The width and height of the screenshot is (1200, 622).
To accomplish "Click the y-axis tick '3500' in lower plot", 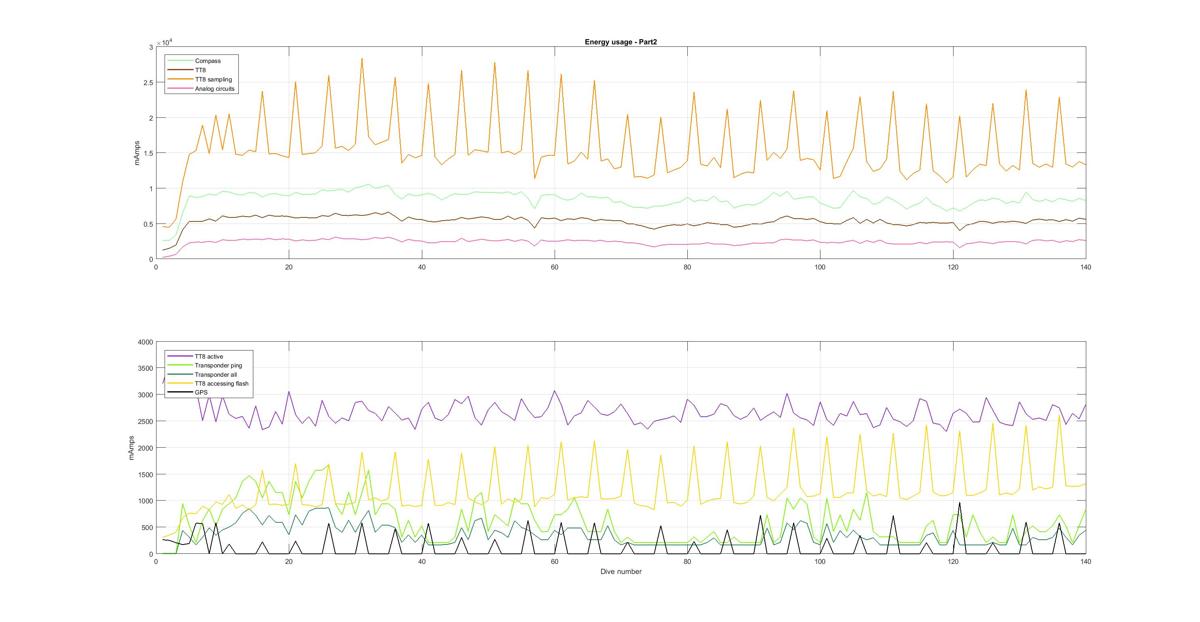I will point(145,369).
